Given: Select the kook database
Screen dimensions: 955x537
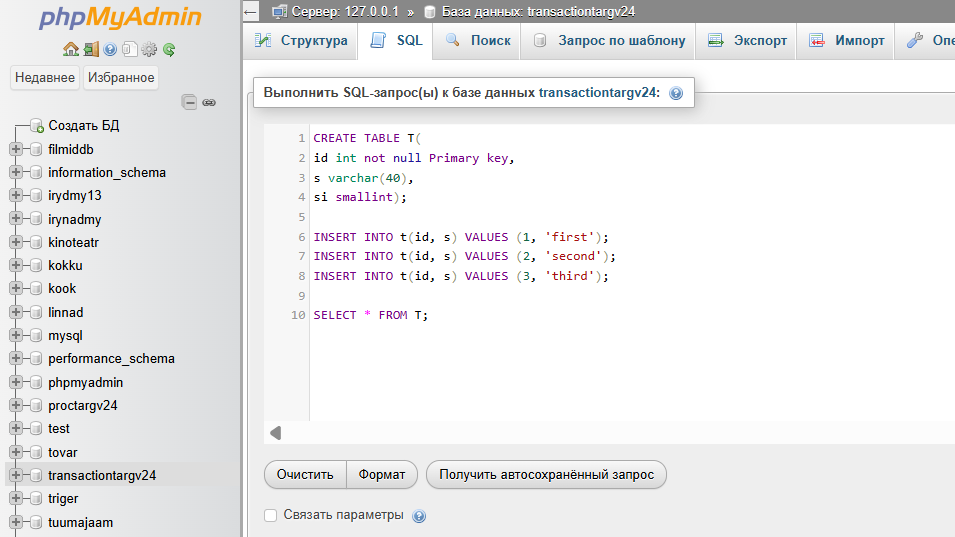Looking at the screenshot, I should (62, 289).
